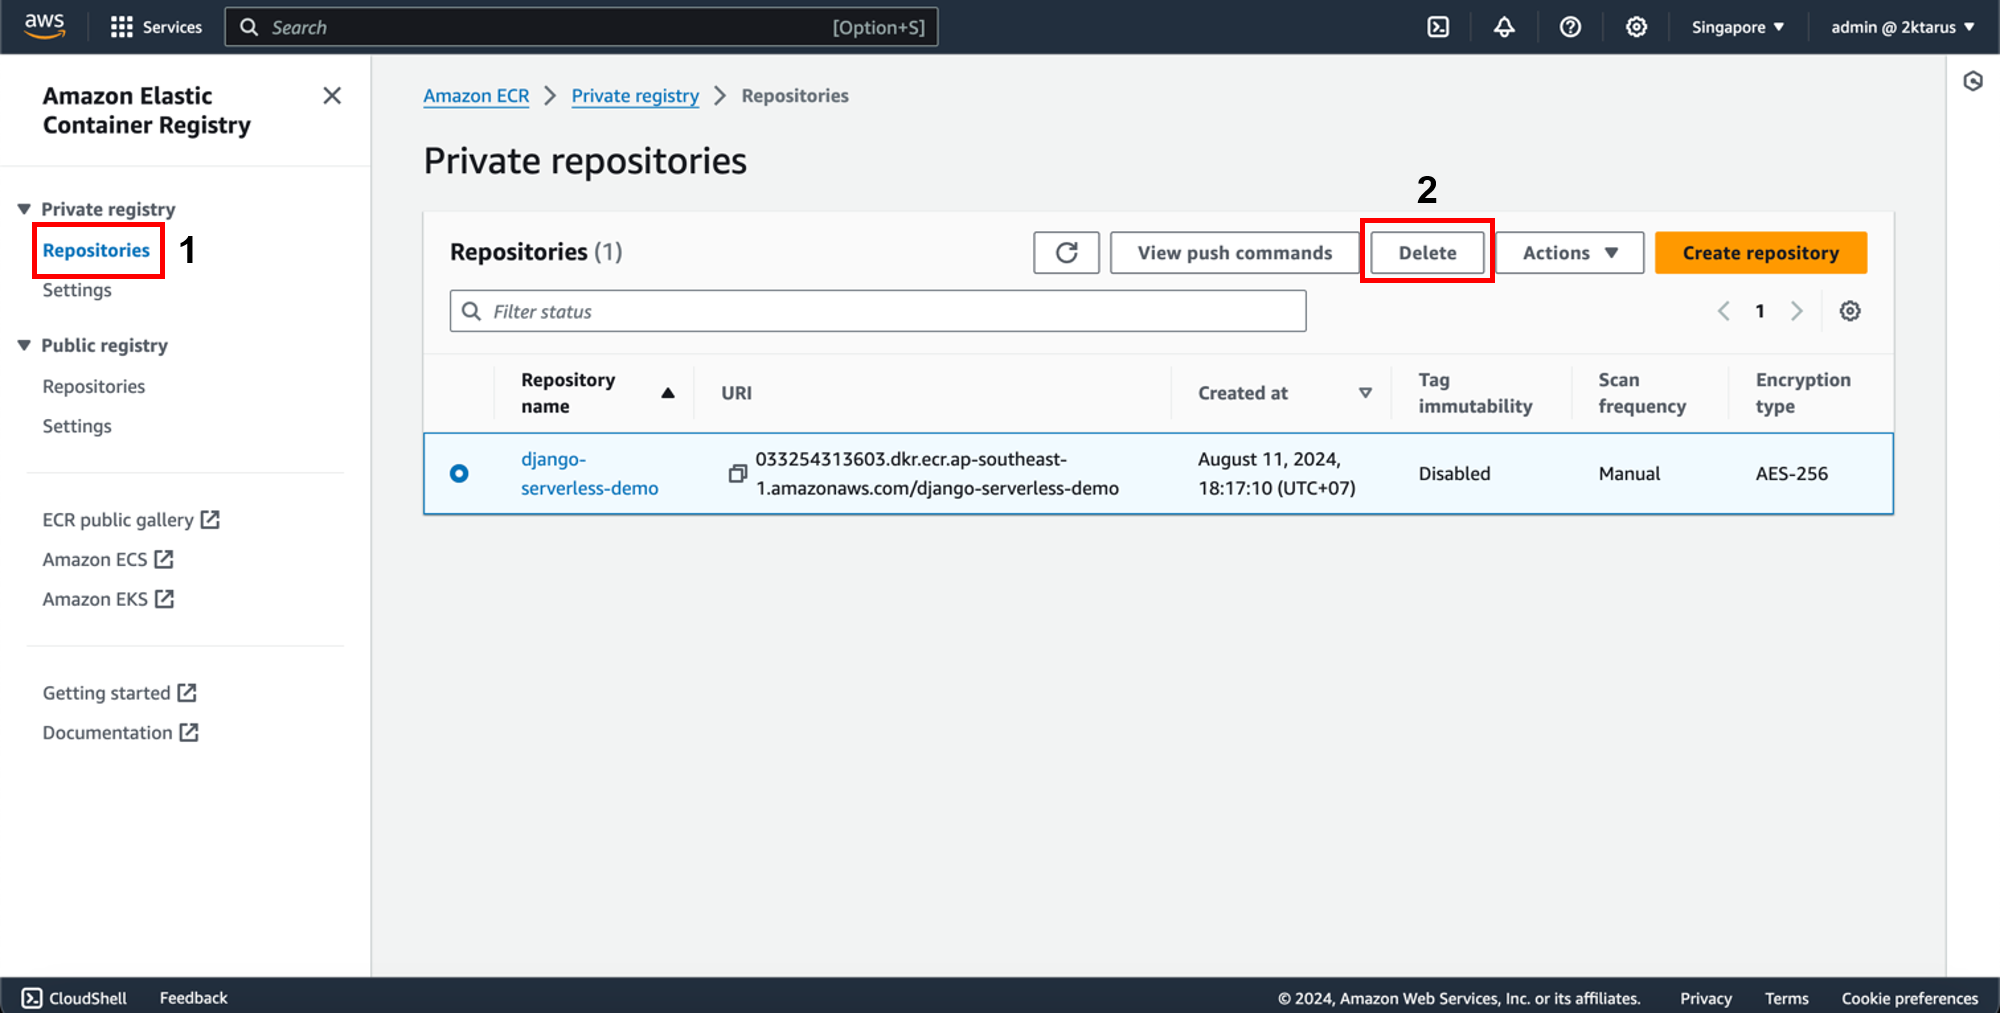This screenshot has height=1013, width=2000.
Task: Open the top bar settings gear
Action: coord(1636,27)
